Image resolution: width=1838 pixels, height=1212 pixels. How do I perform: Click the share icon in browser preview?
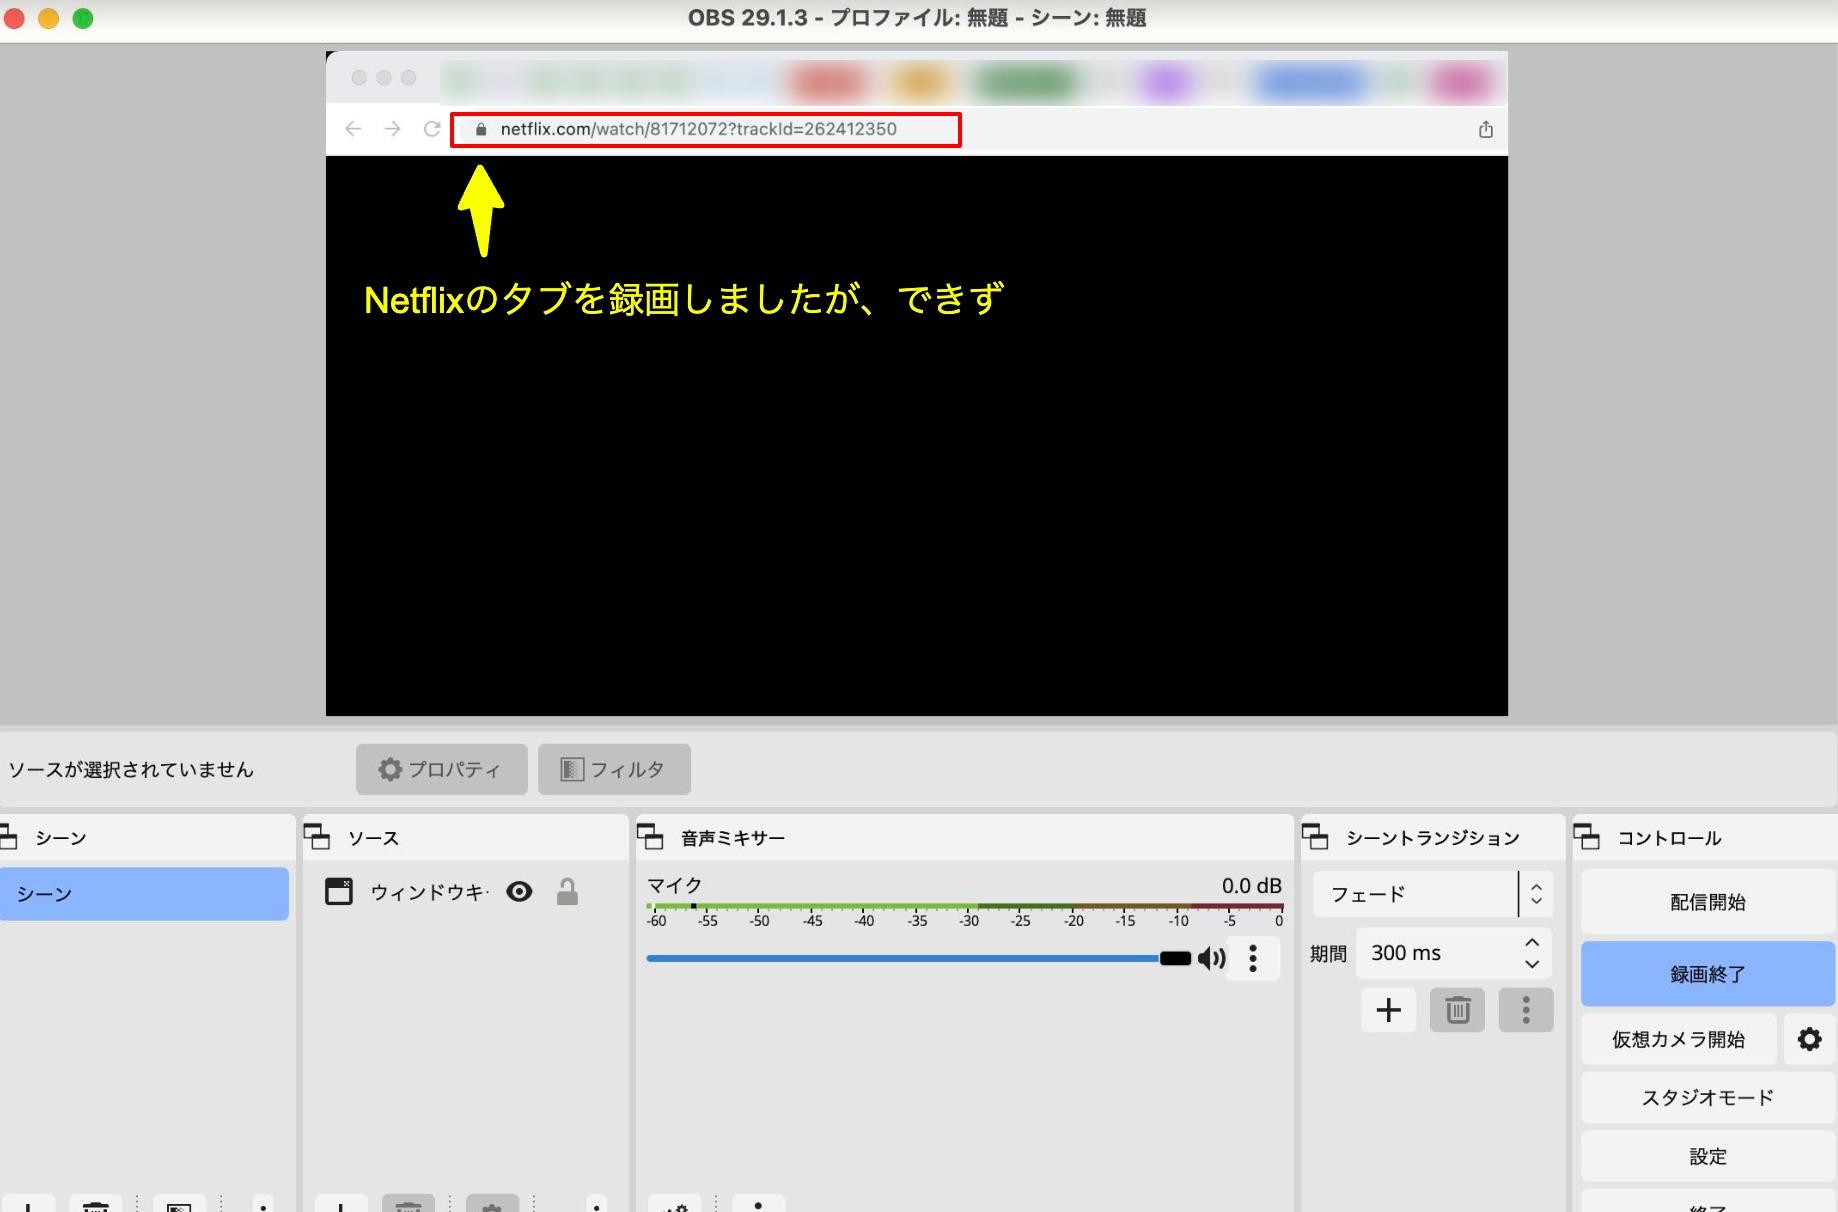click(1486, 129)
